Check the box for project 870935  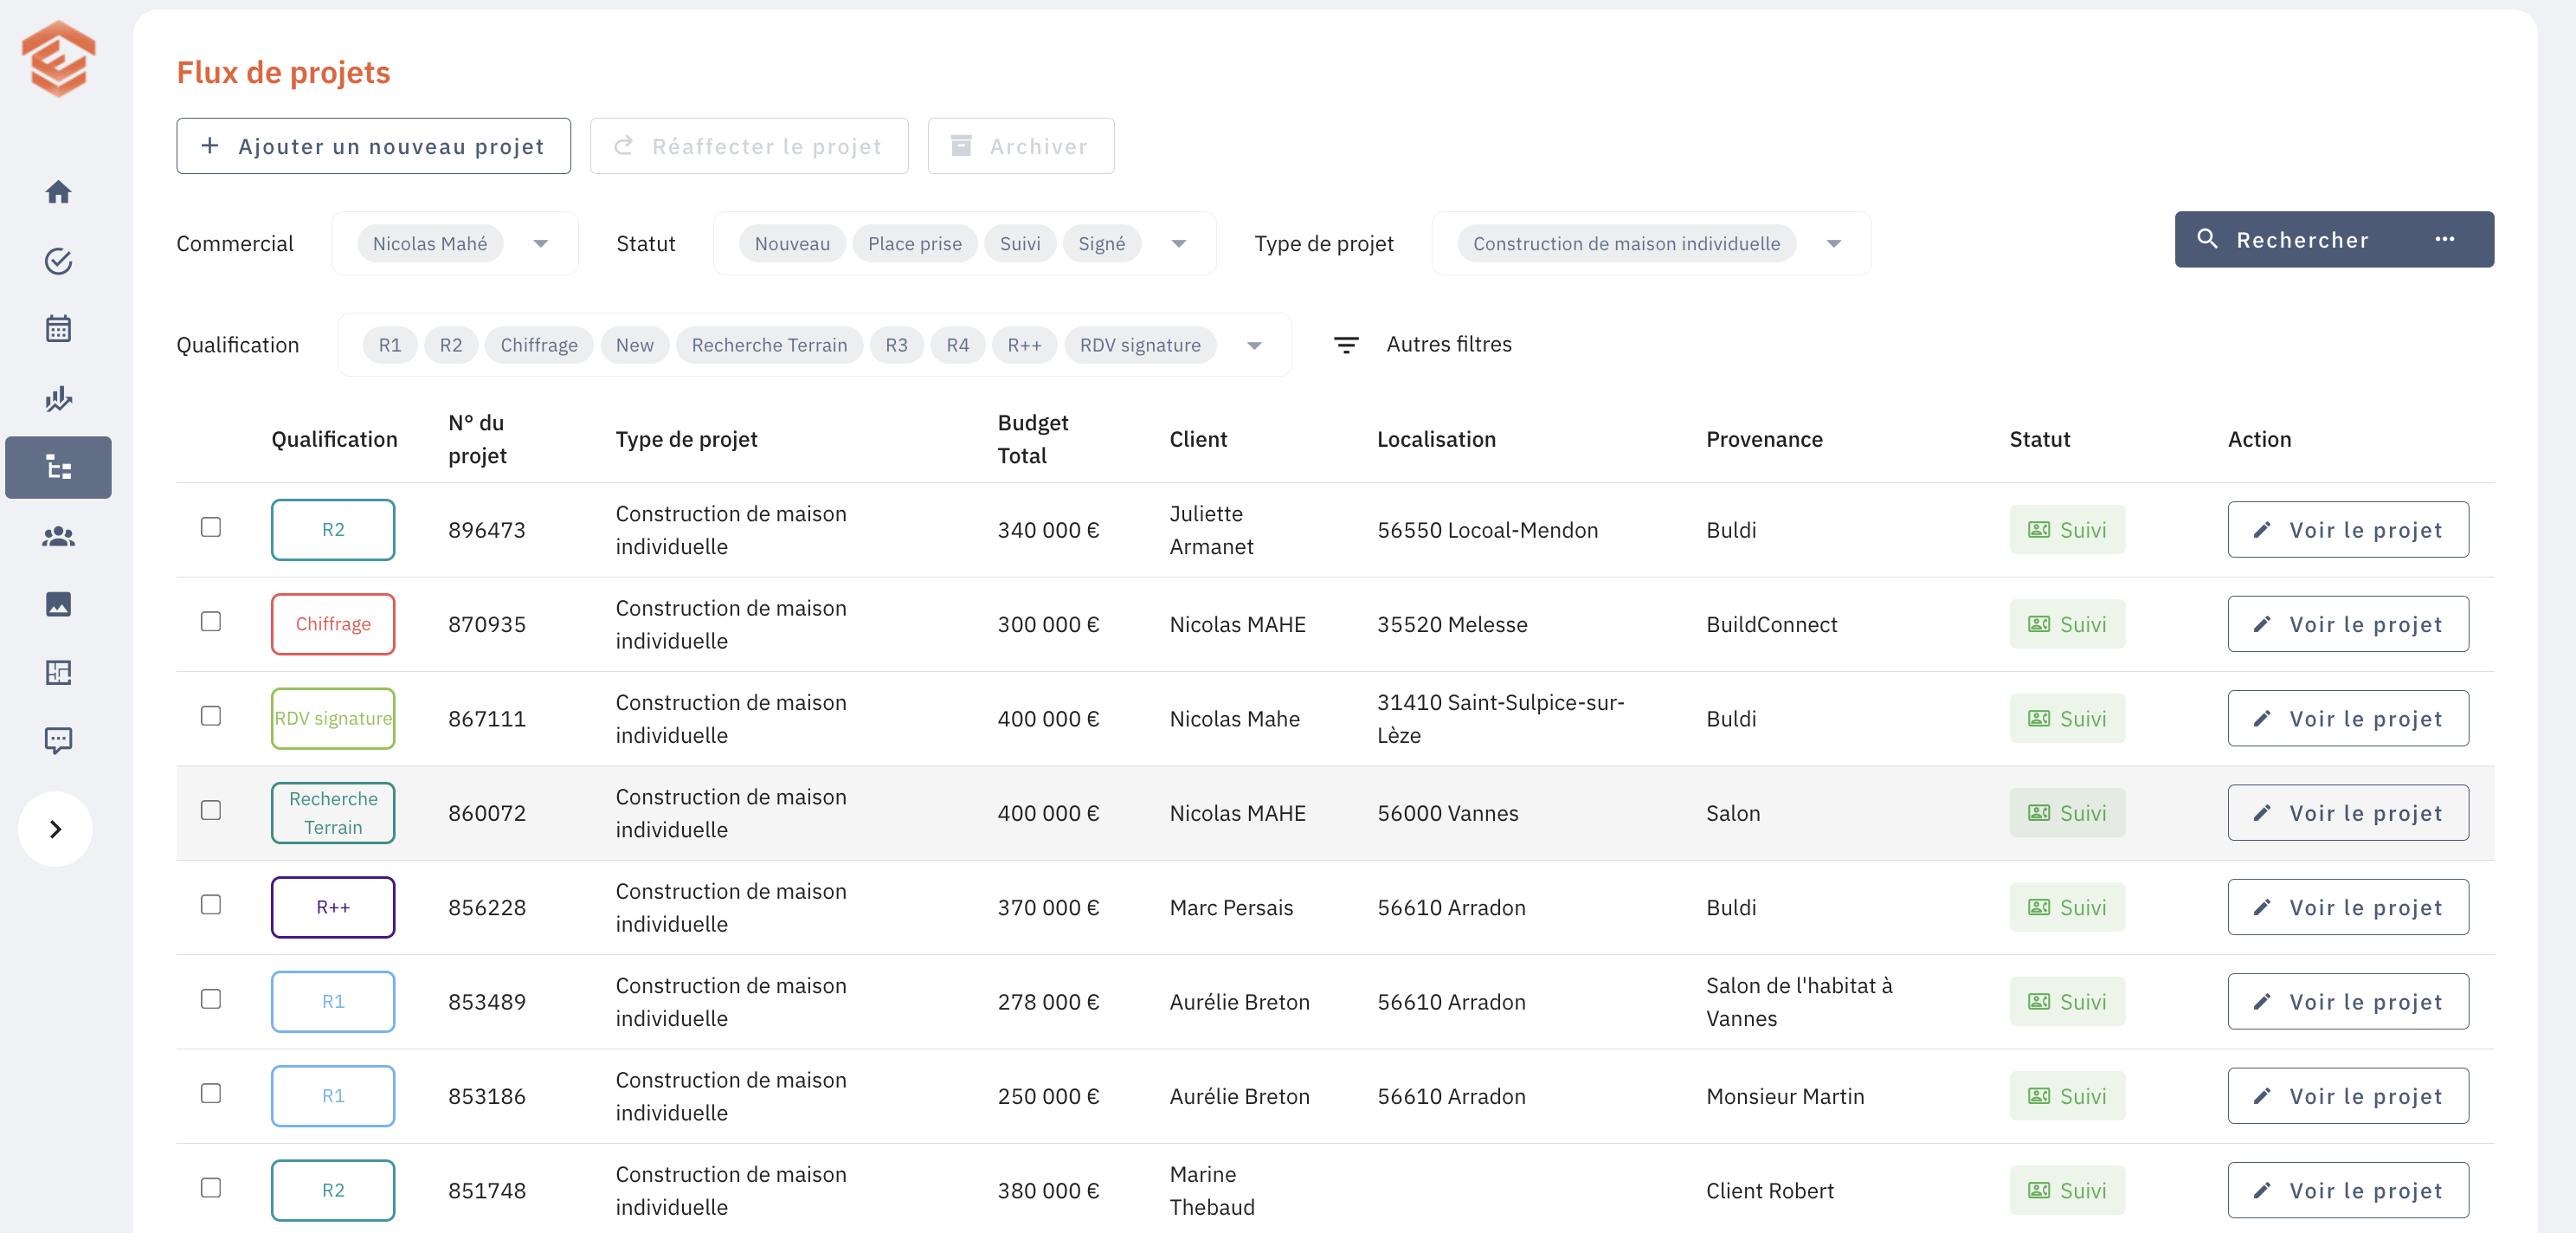[210, 621]
